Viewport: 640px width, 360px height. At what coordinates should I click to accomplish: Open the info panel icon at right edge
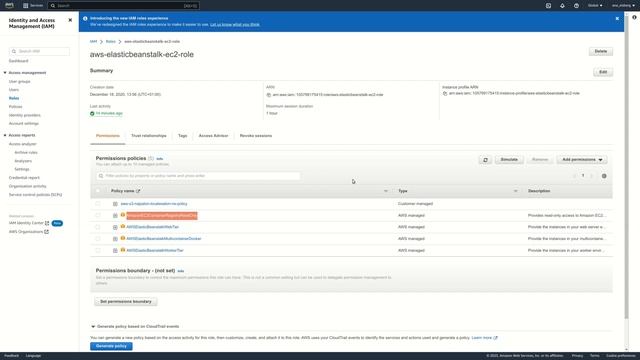pos(634,18)
